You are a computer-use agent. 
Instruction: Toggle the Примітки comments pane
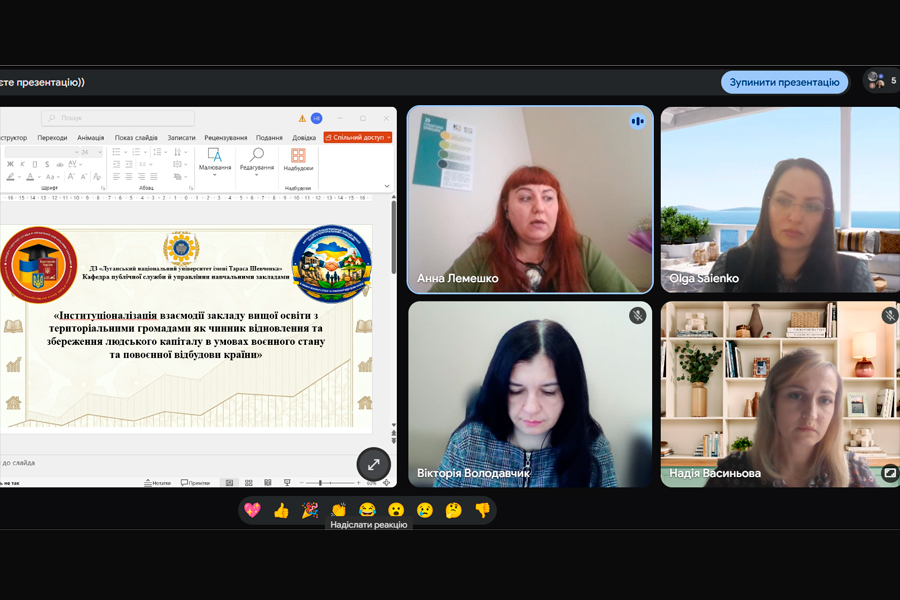(x=195, y=483)
